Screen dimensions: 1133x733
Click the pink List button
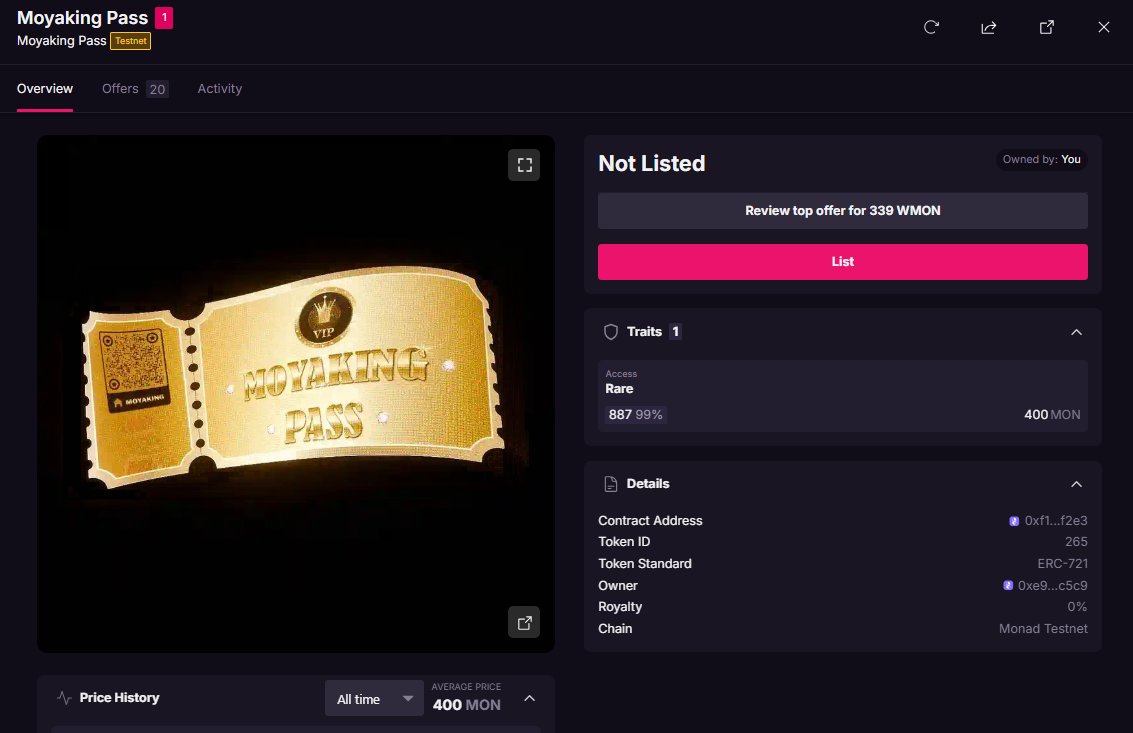click(x=843, y=262)
